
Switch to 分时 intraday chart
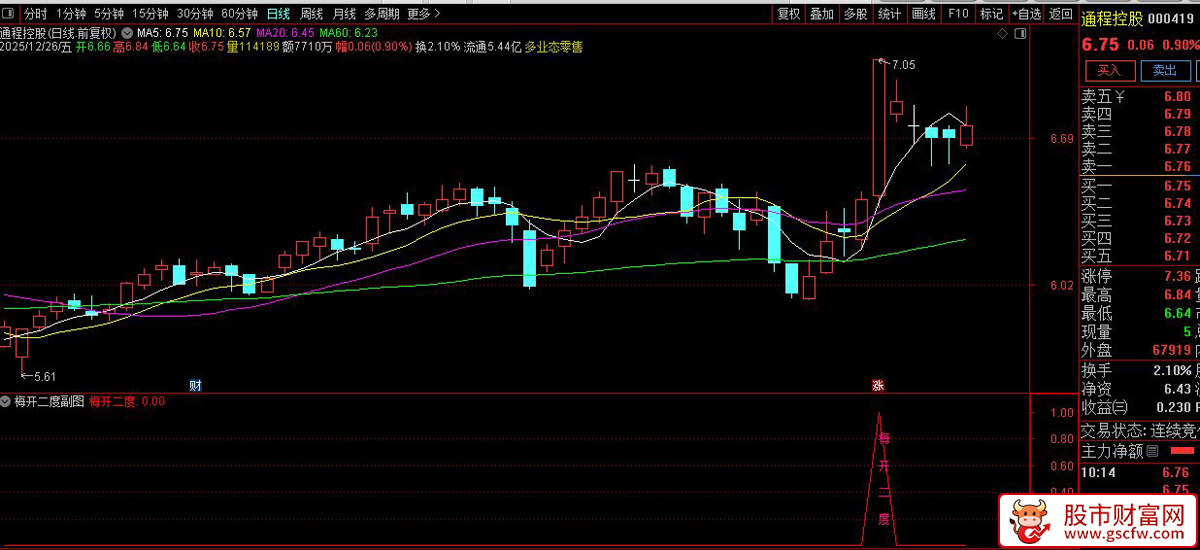(36, 14)
